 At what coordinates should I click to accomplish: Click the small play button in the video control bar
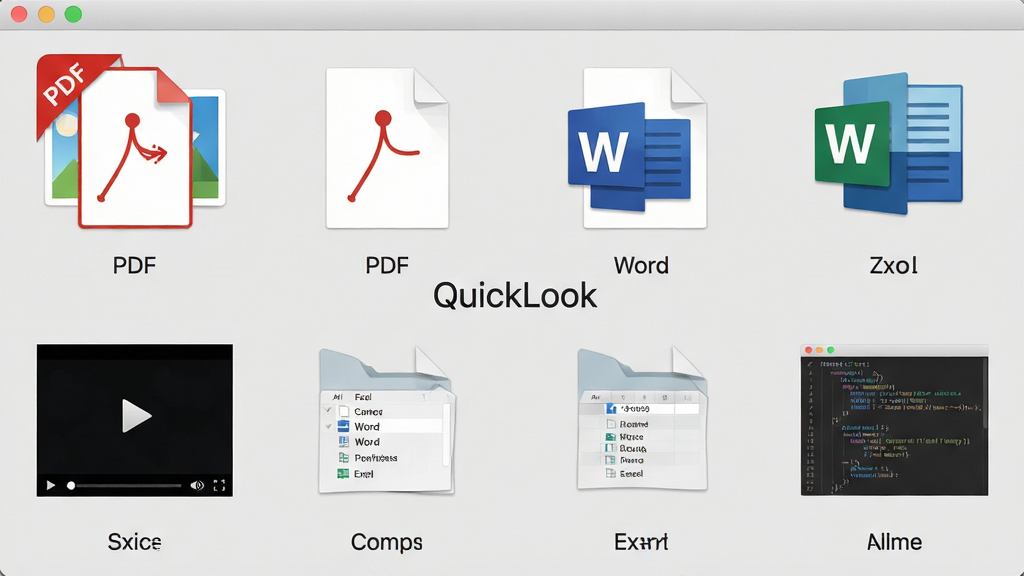point(50,485)
